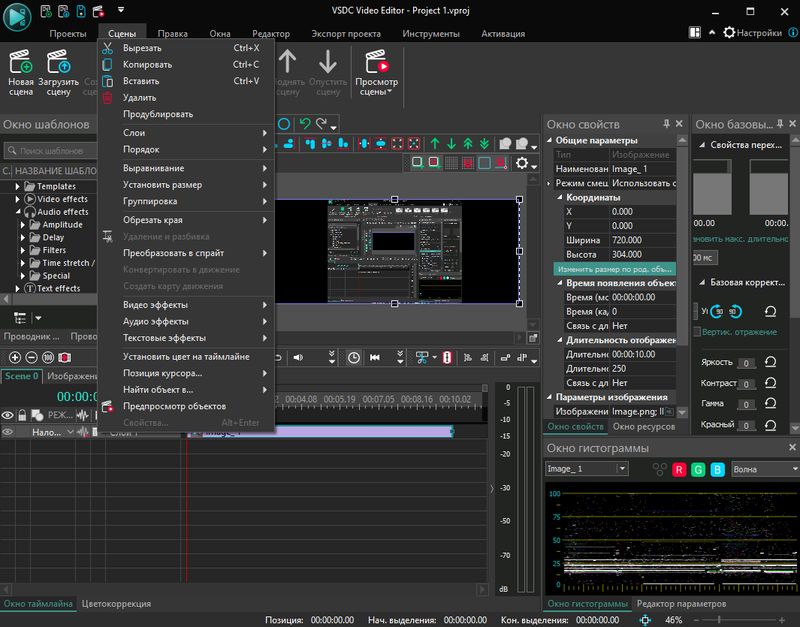The width and height of the screenshot is (800, 627).
Task: Toggle the eye visibility icon in the timeline header
Action: 8,415
